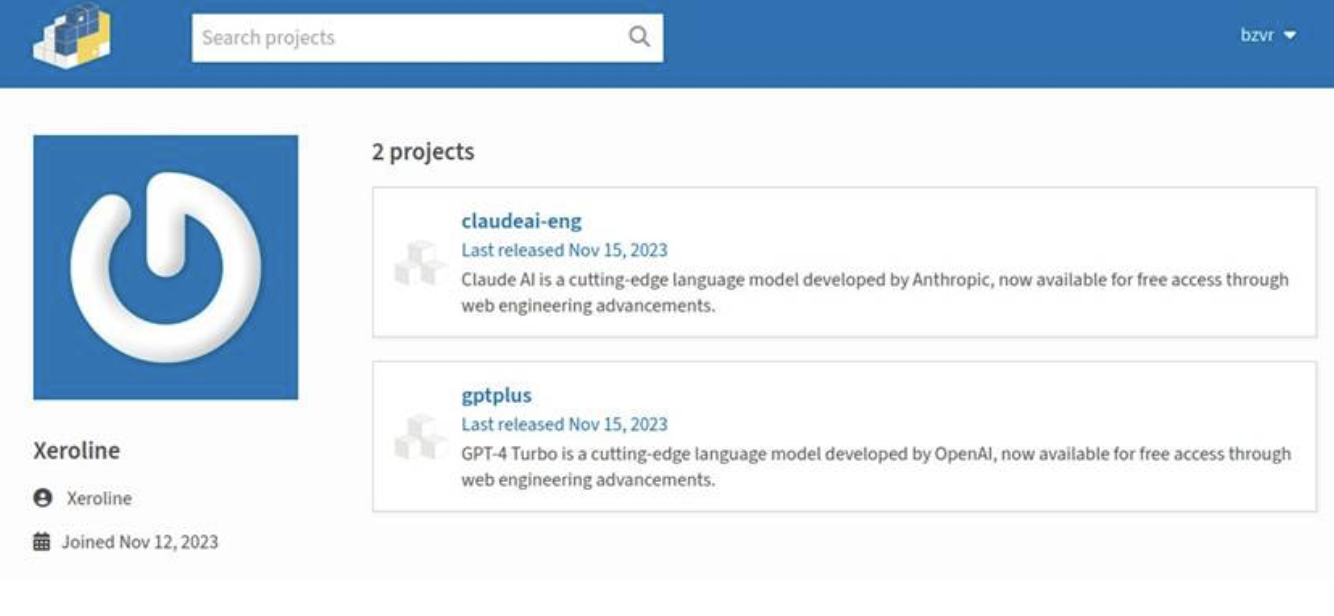Open the claudeai-eng project link

(521, 221)
